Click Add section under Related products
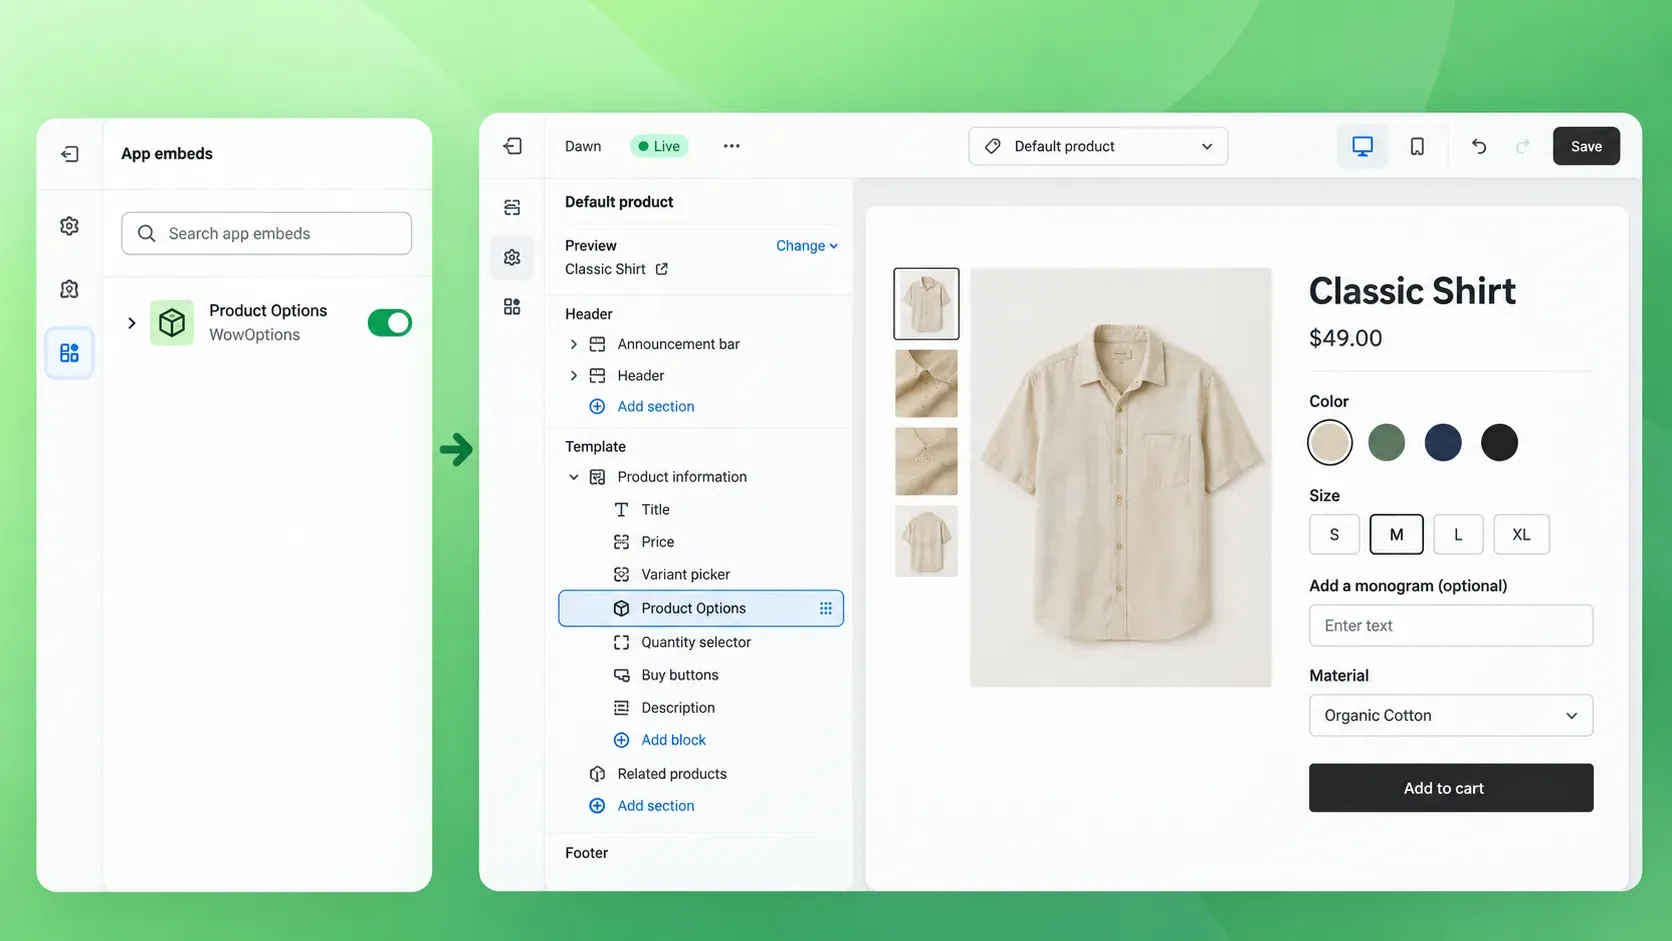This screenshot has width=1672, height=941. coord(655,805)
